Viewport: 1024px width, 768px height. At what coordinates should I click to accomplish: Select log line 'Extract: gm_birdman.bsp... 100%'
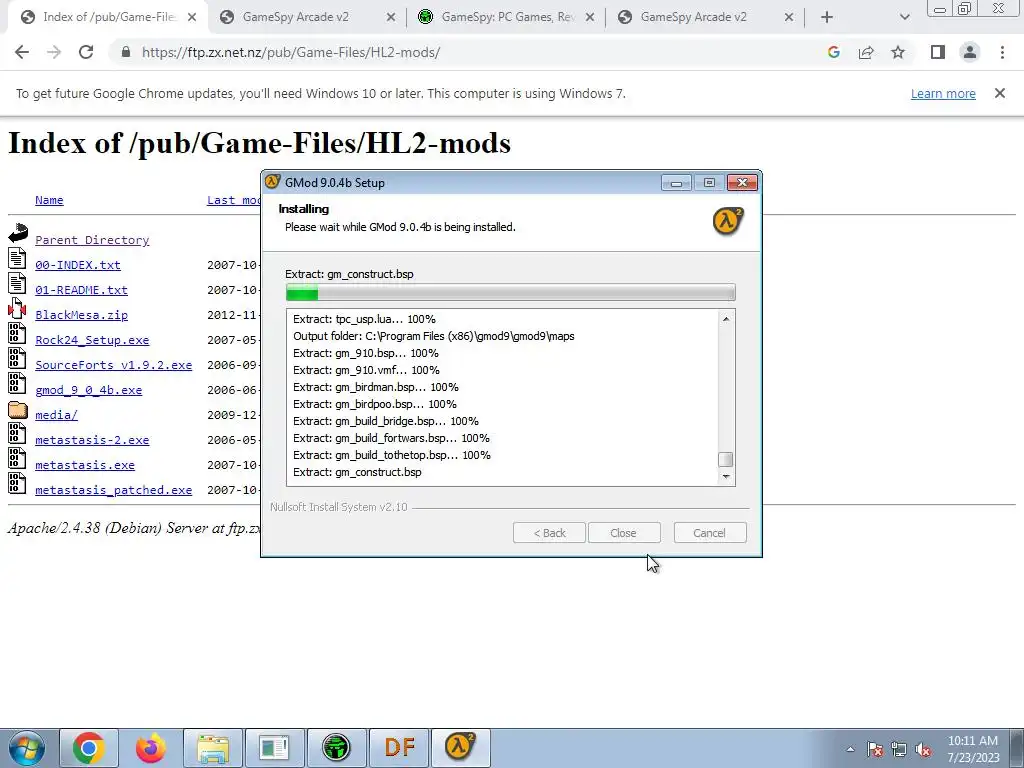point(376,387)
